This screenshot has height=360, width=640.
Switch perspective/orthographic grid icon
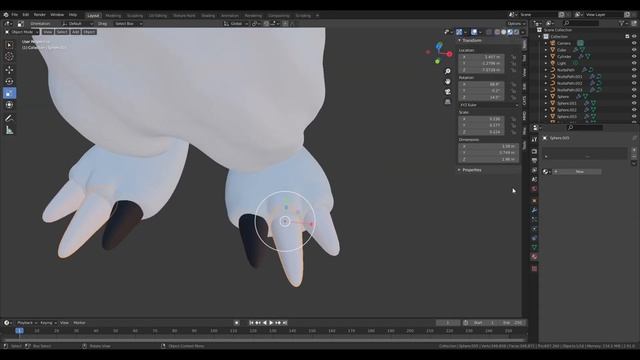tap(448, 102)
